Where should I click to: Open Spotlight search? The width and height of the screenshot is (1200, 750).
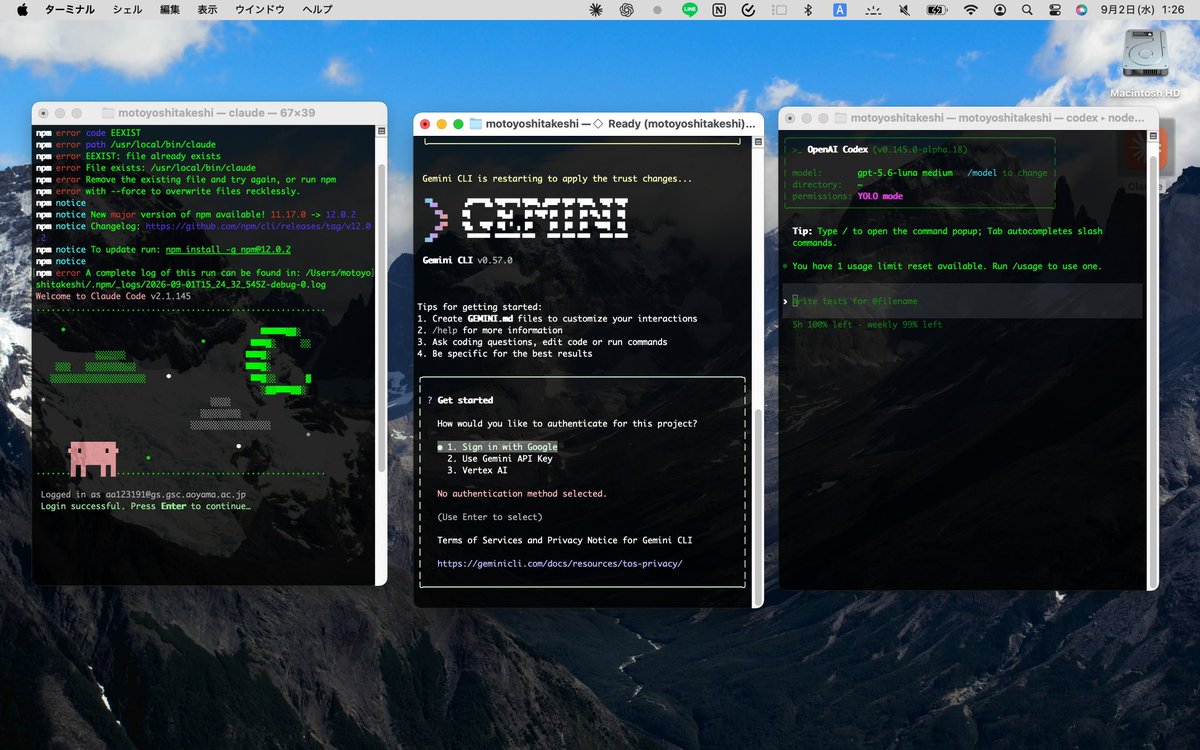point(1027,9)
